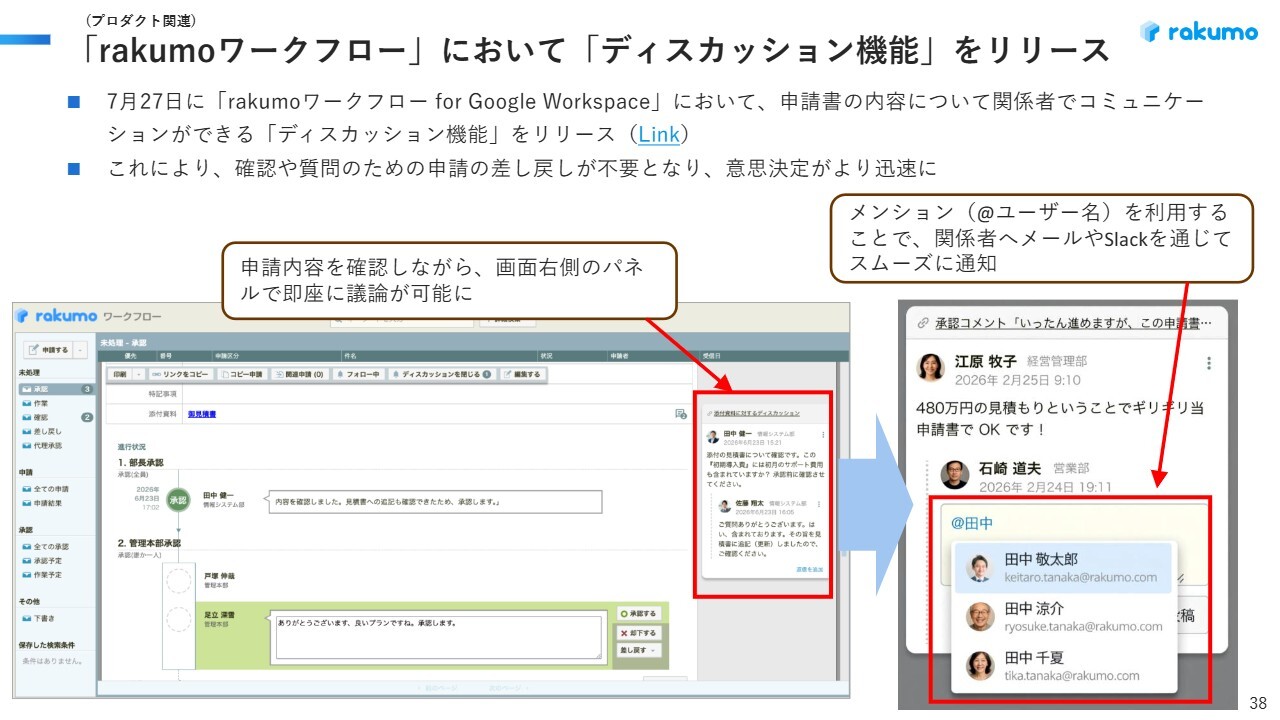Click the 印刷 print button

[x=120, y=374]
